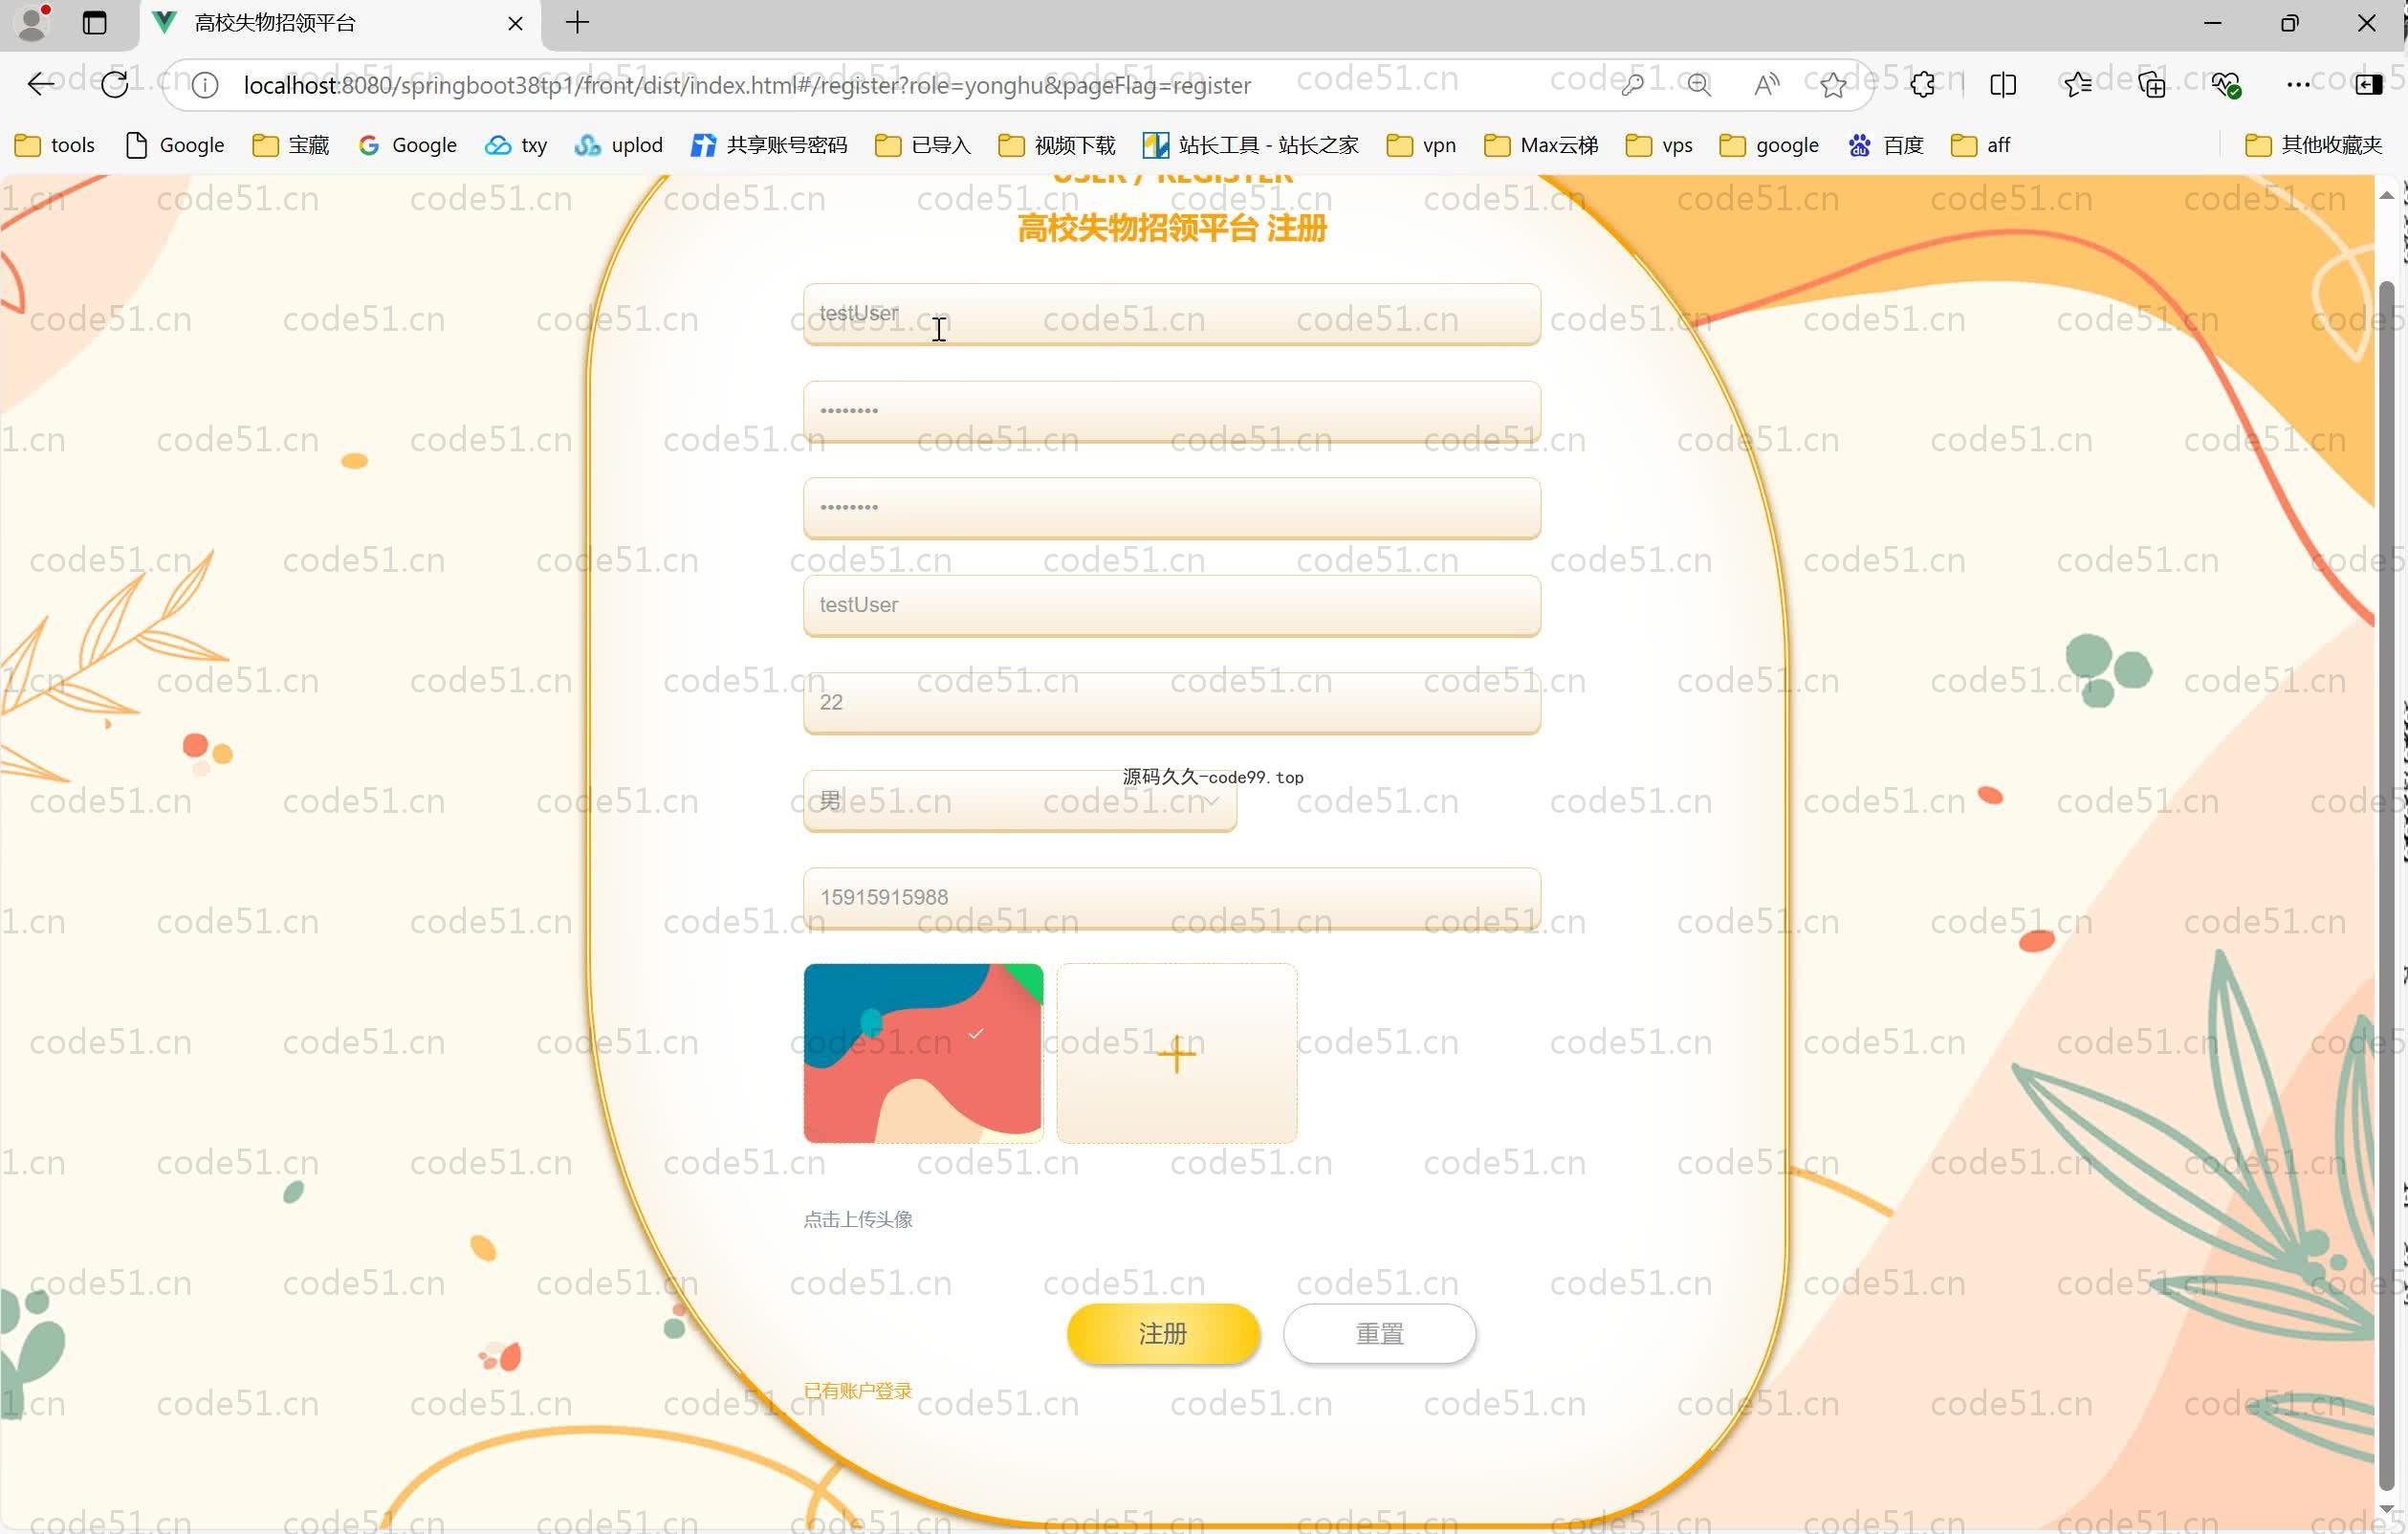Open the aff bookmark folder
2408x1534 pixels.
[1980, 145]
